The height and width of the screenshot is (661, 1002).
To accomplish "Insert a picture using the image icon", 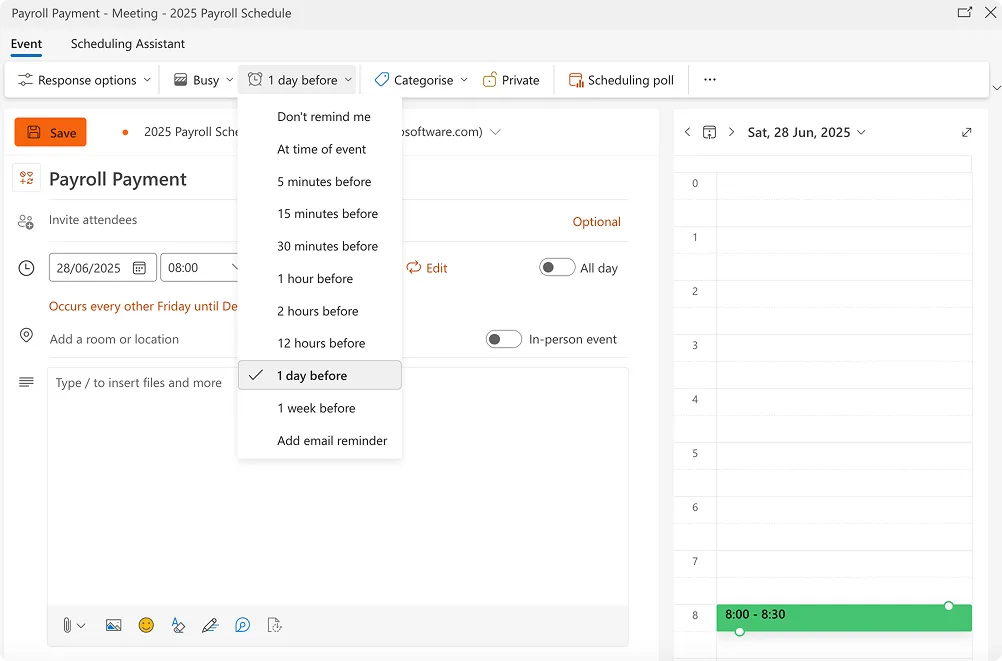I will (114, 625).
